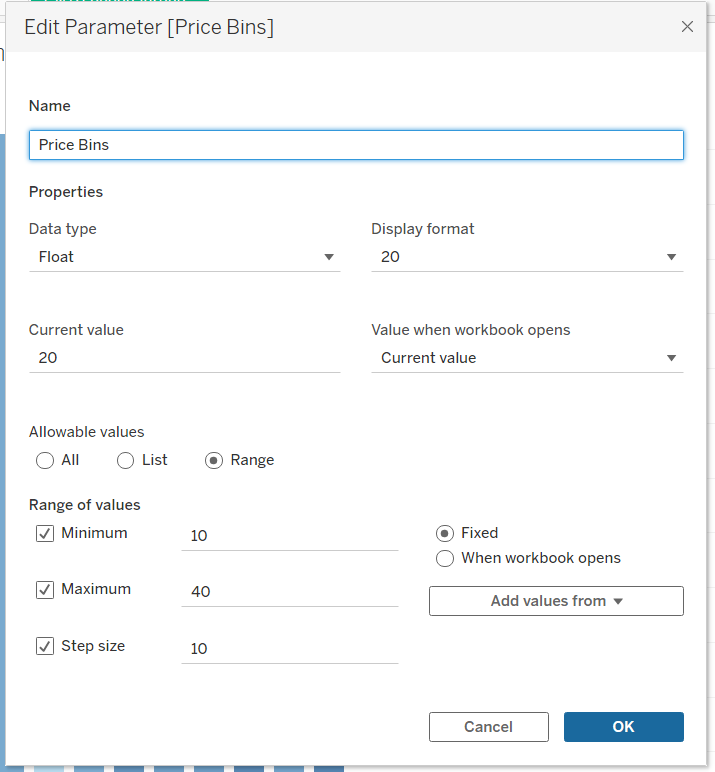Screen dimensions: 715x772
Task: Choose the When workbook opens radio option
Action: [x=445, y=559]
